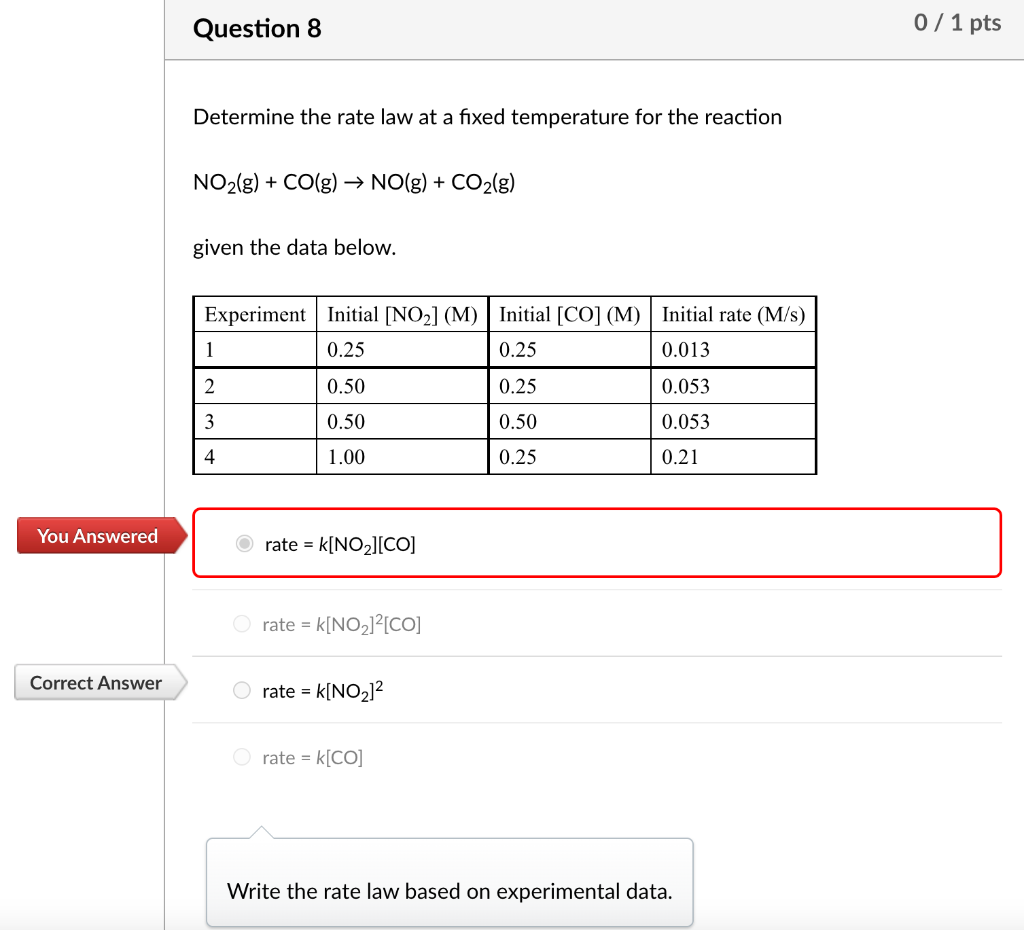Click the text 'Determine the rate law at a fixed temperature'
The width and height of the screenshot is (1024, 930).
[x=411, y=117]
